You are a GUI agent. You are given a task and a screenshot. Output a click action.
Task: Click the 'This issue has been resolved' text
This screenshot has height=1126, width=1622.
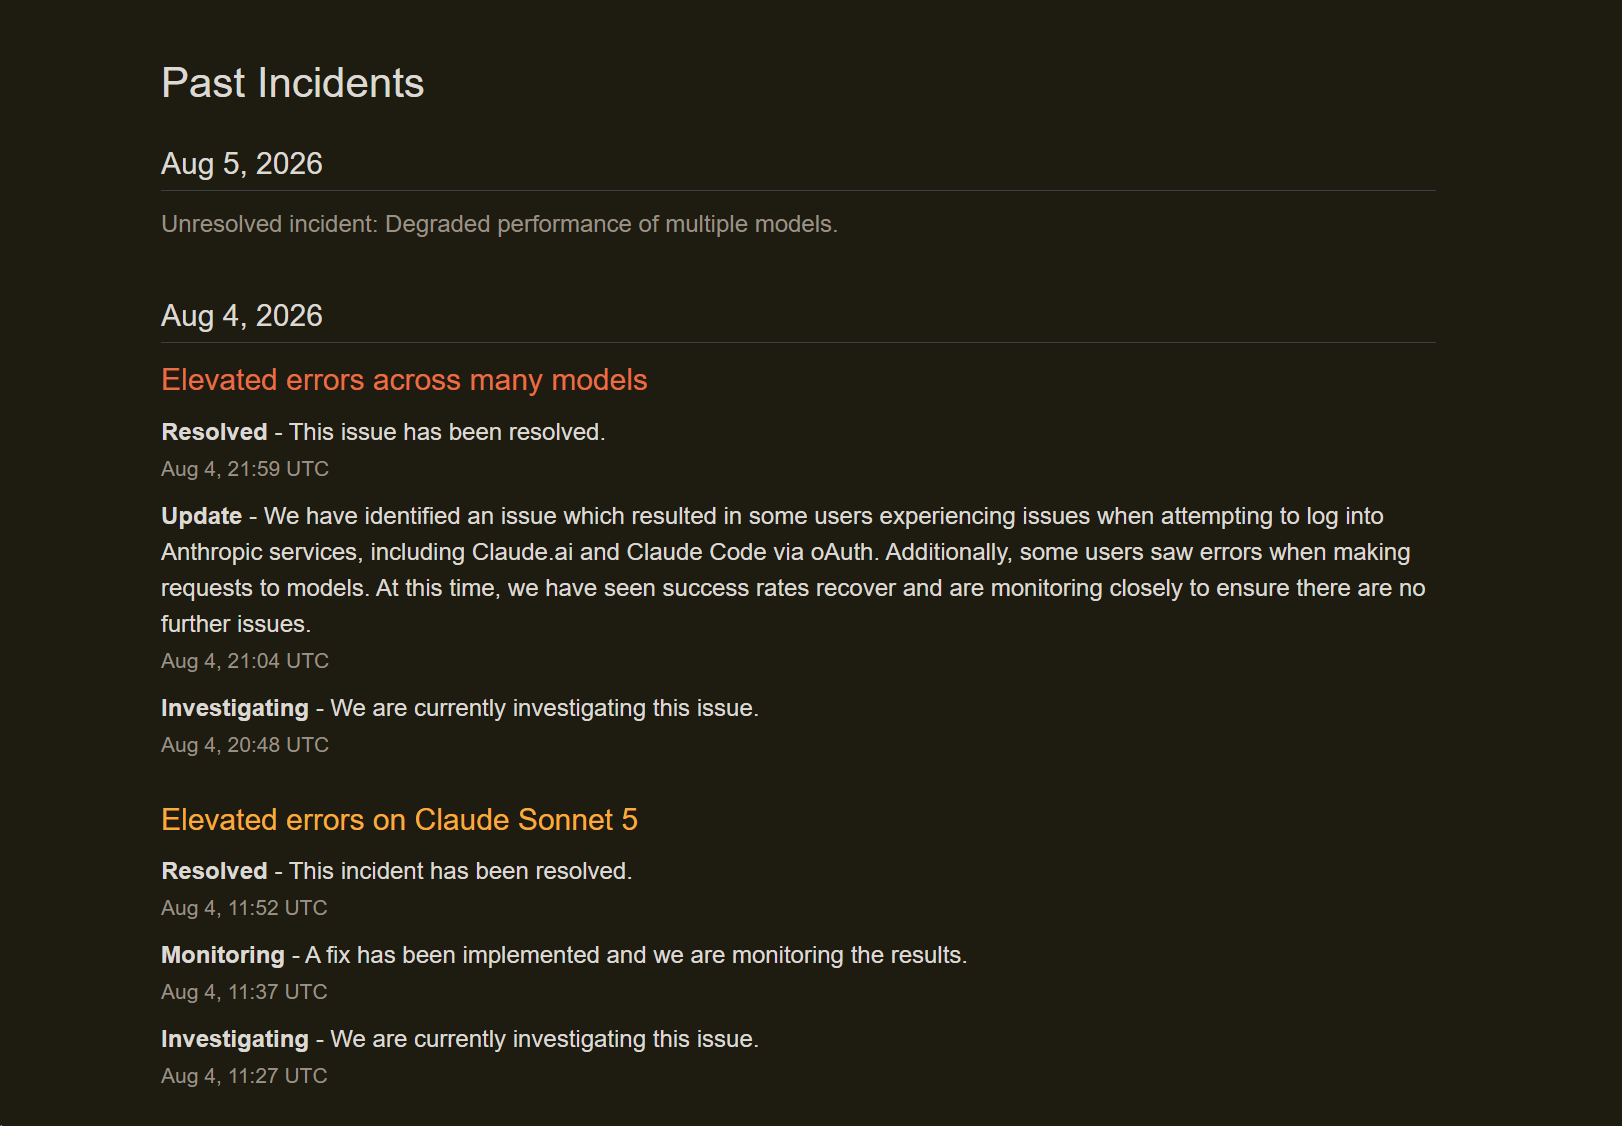click(x=447, y=432)
